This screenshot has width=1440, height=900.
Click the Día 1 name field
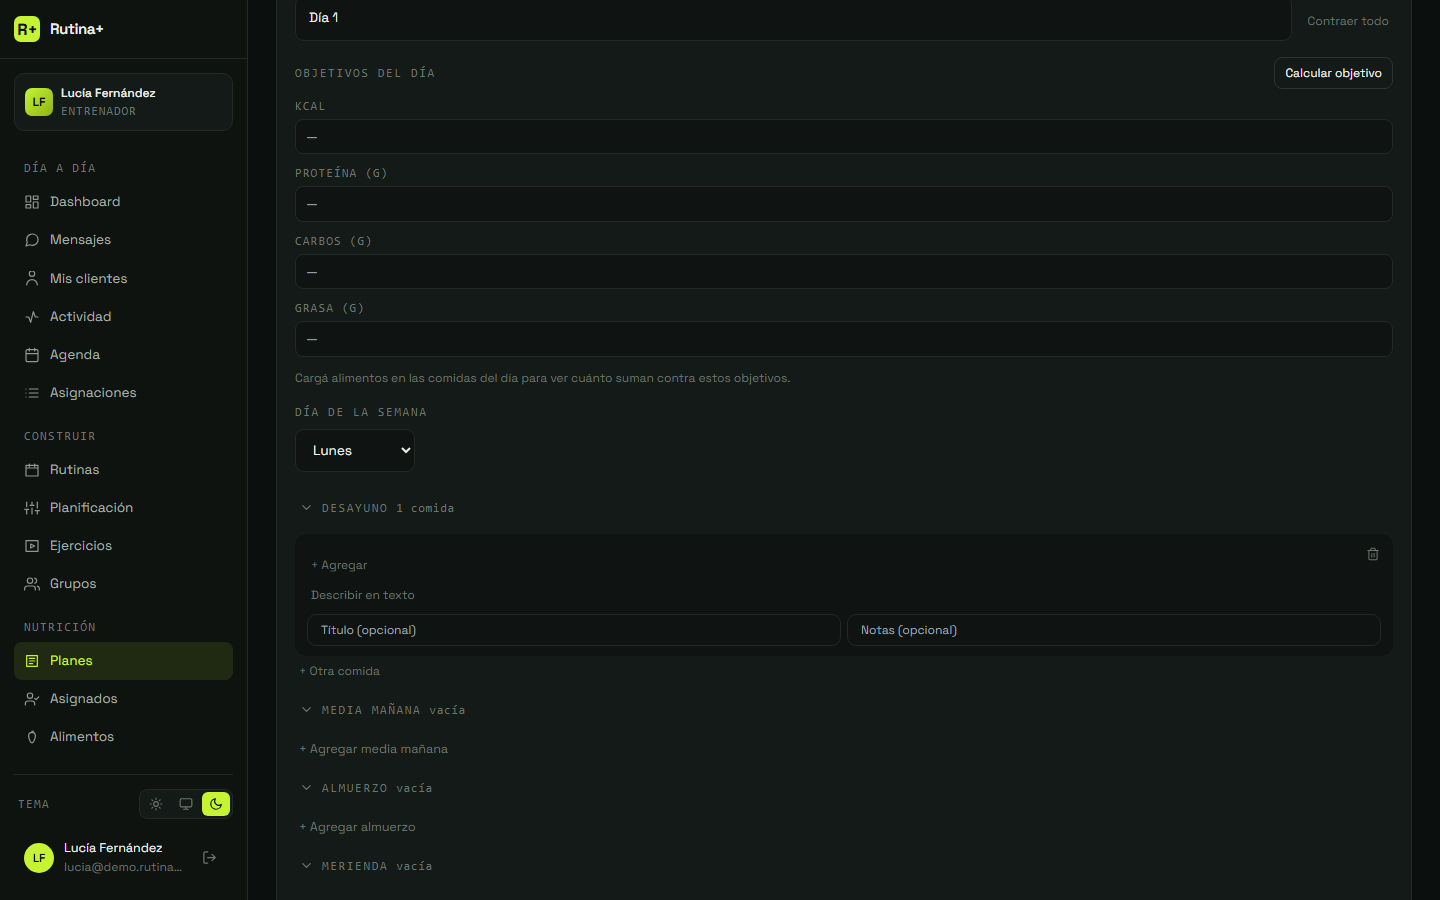click(793, 19)
